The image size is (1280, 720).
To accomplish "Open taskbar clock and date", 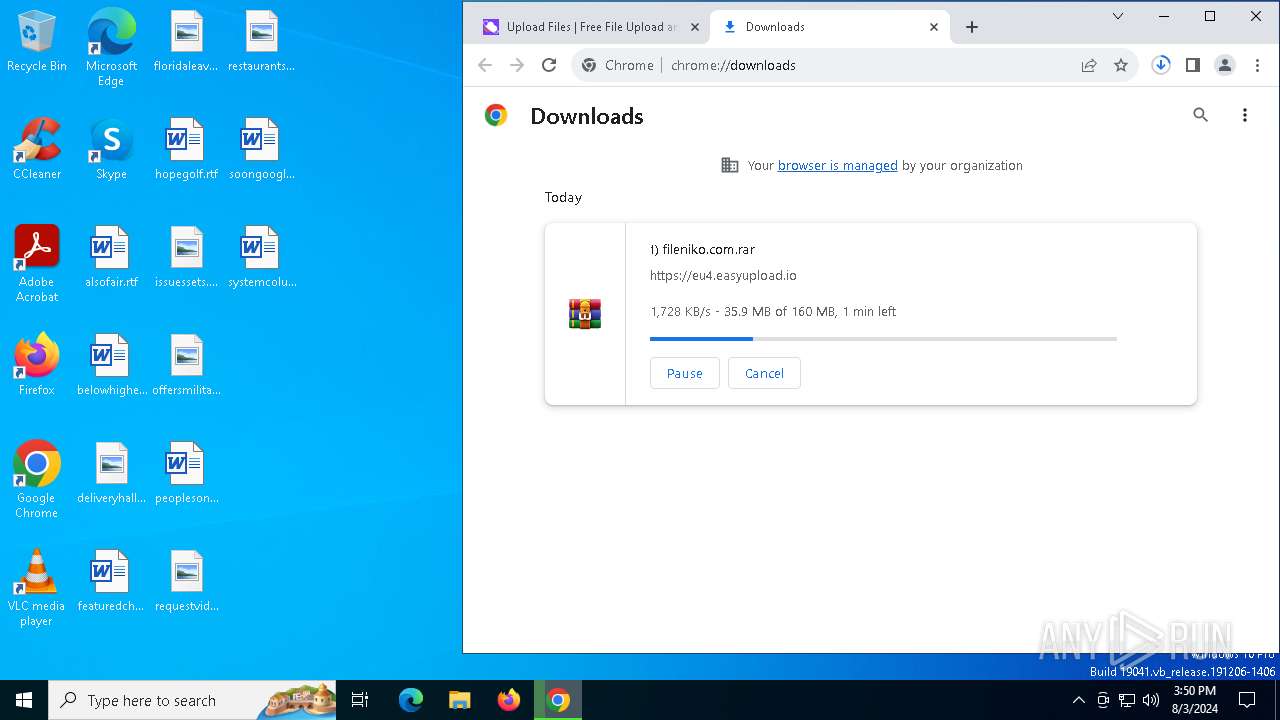I will [1195, 700].
